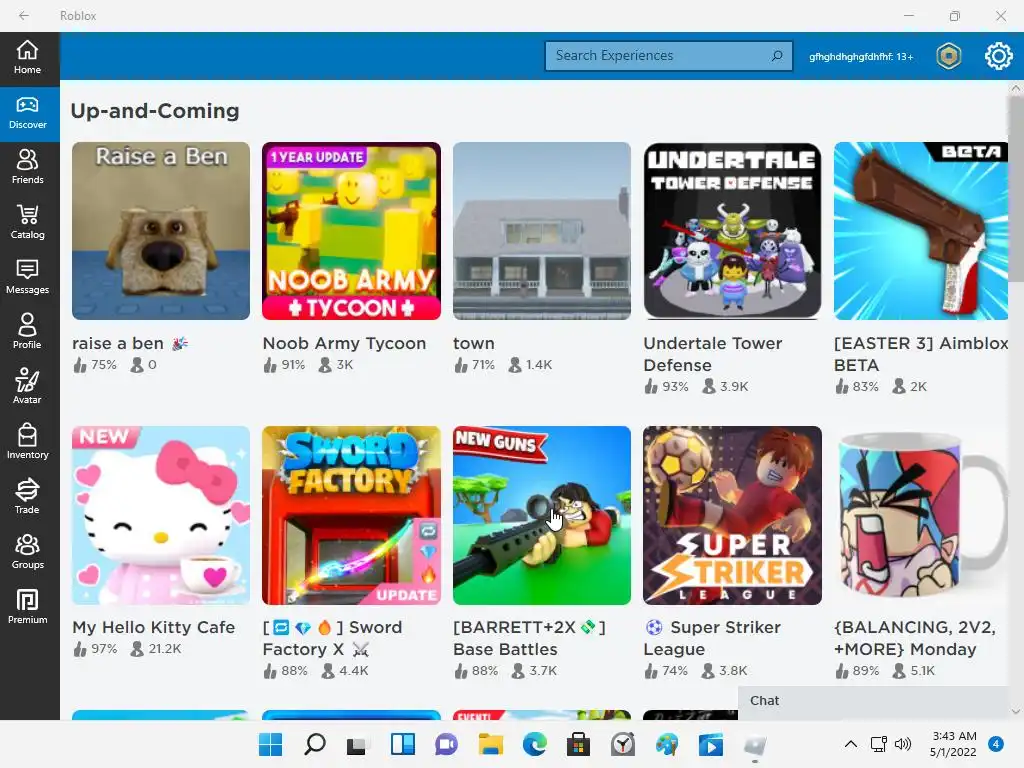The image size is (1024, 768).
Task: Open the Windows Start menu
Action: tap(270, 744)
